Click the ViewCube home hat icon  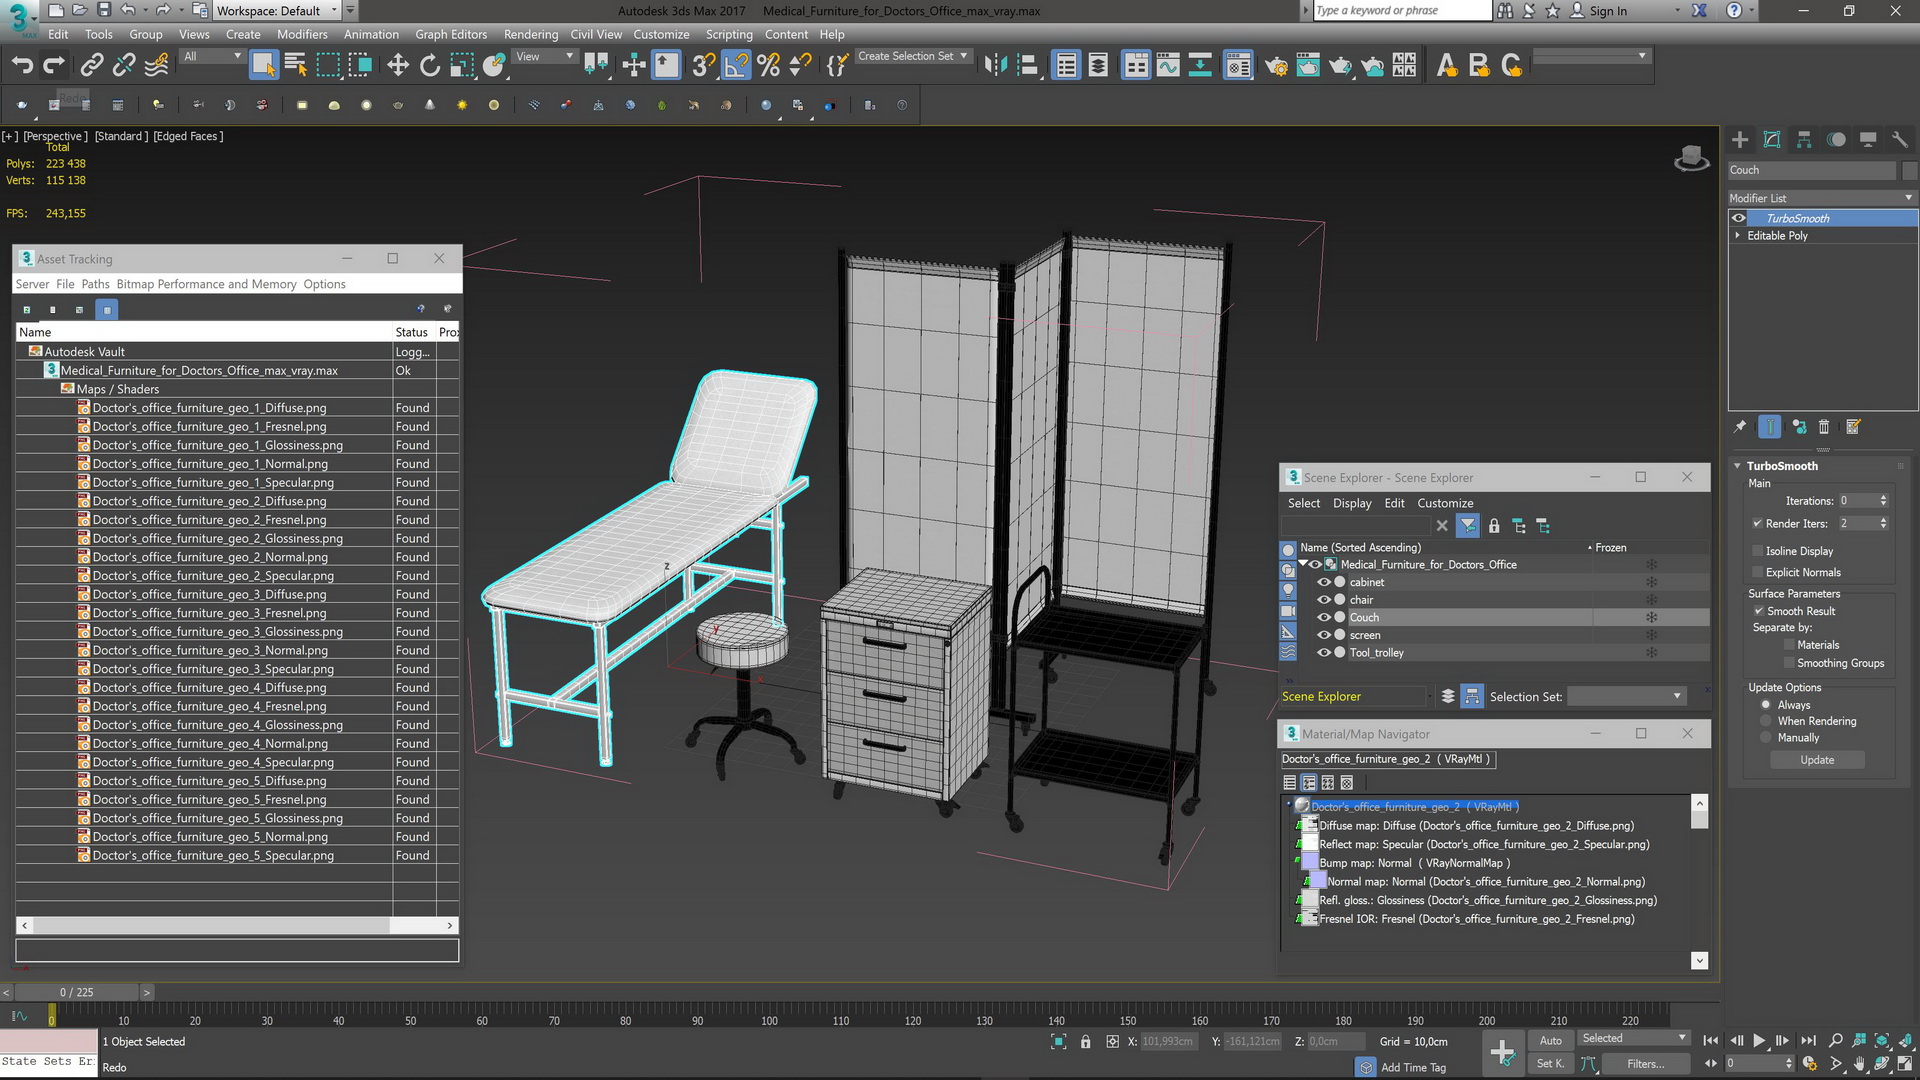tap(1691, 158)
